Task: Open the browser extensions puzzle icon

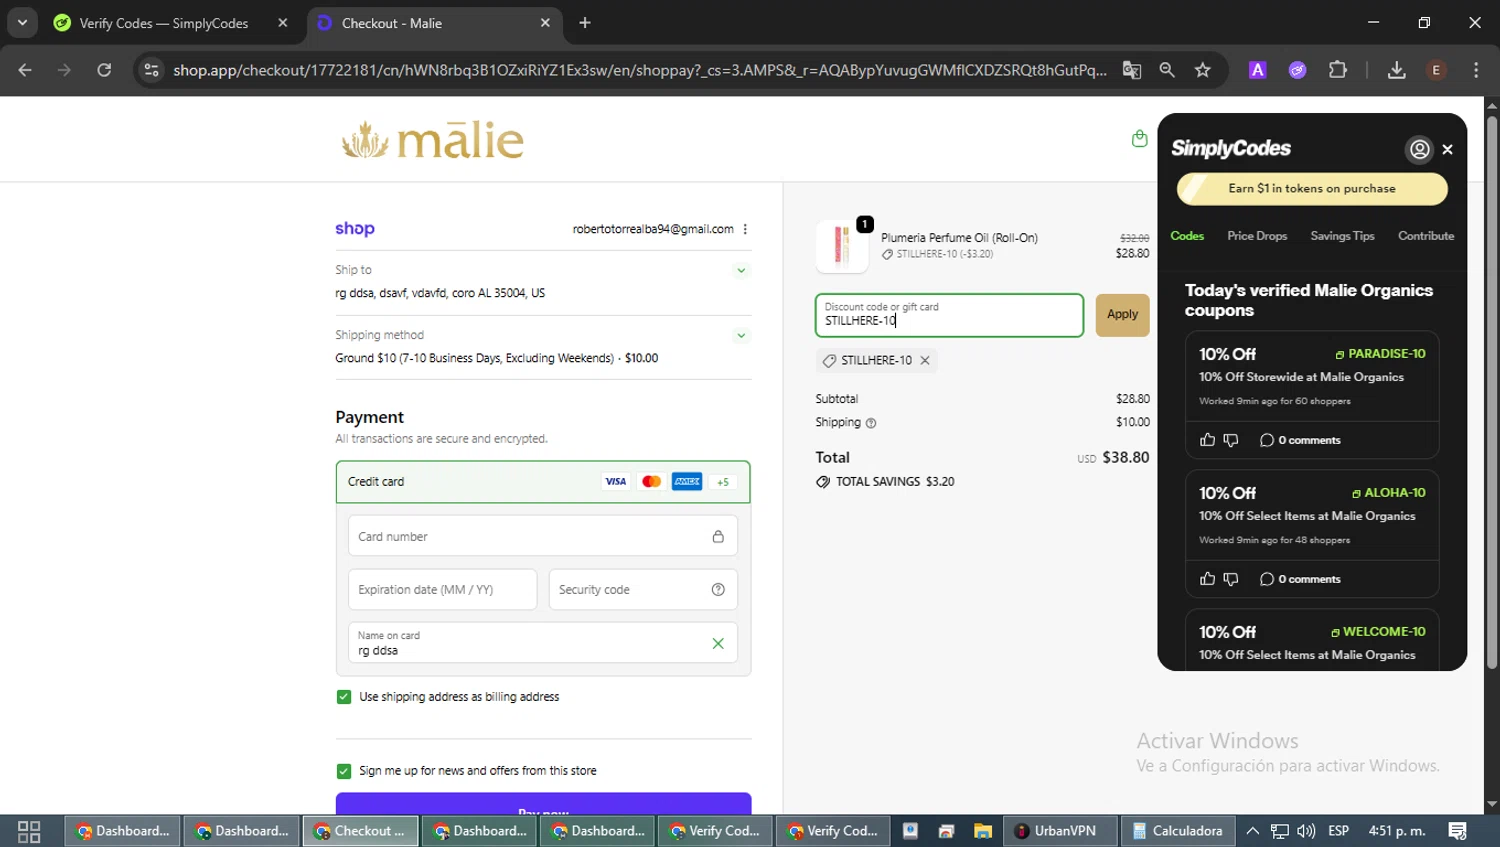Action: coord(1338,70)
